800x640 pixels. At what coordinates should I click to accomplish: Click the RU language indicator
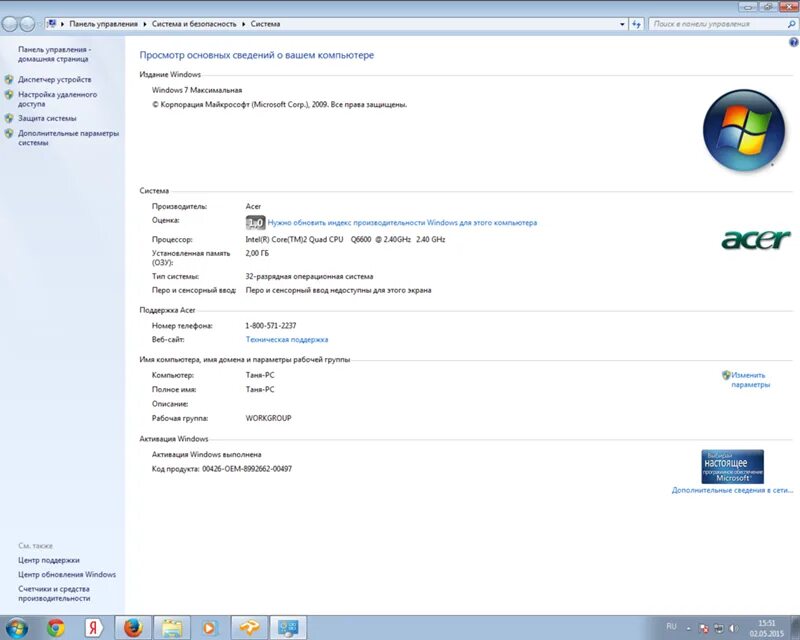(671, 626)
